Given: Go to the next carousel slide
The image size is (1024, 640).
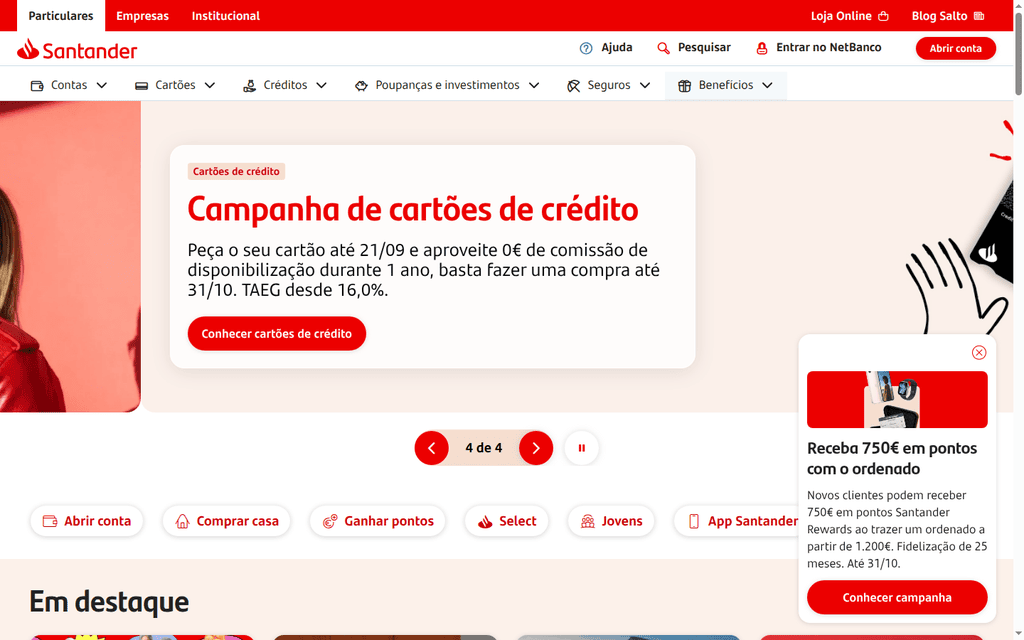Looking at the screenshot, I should [536, 448].
